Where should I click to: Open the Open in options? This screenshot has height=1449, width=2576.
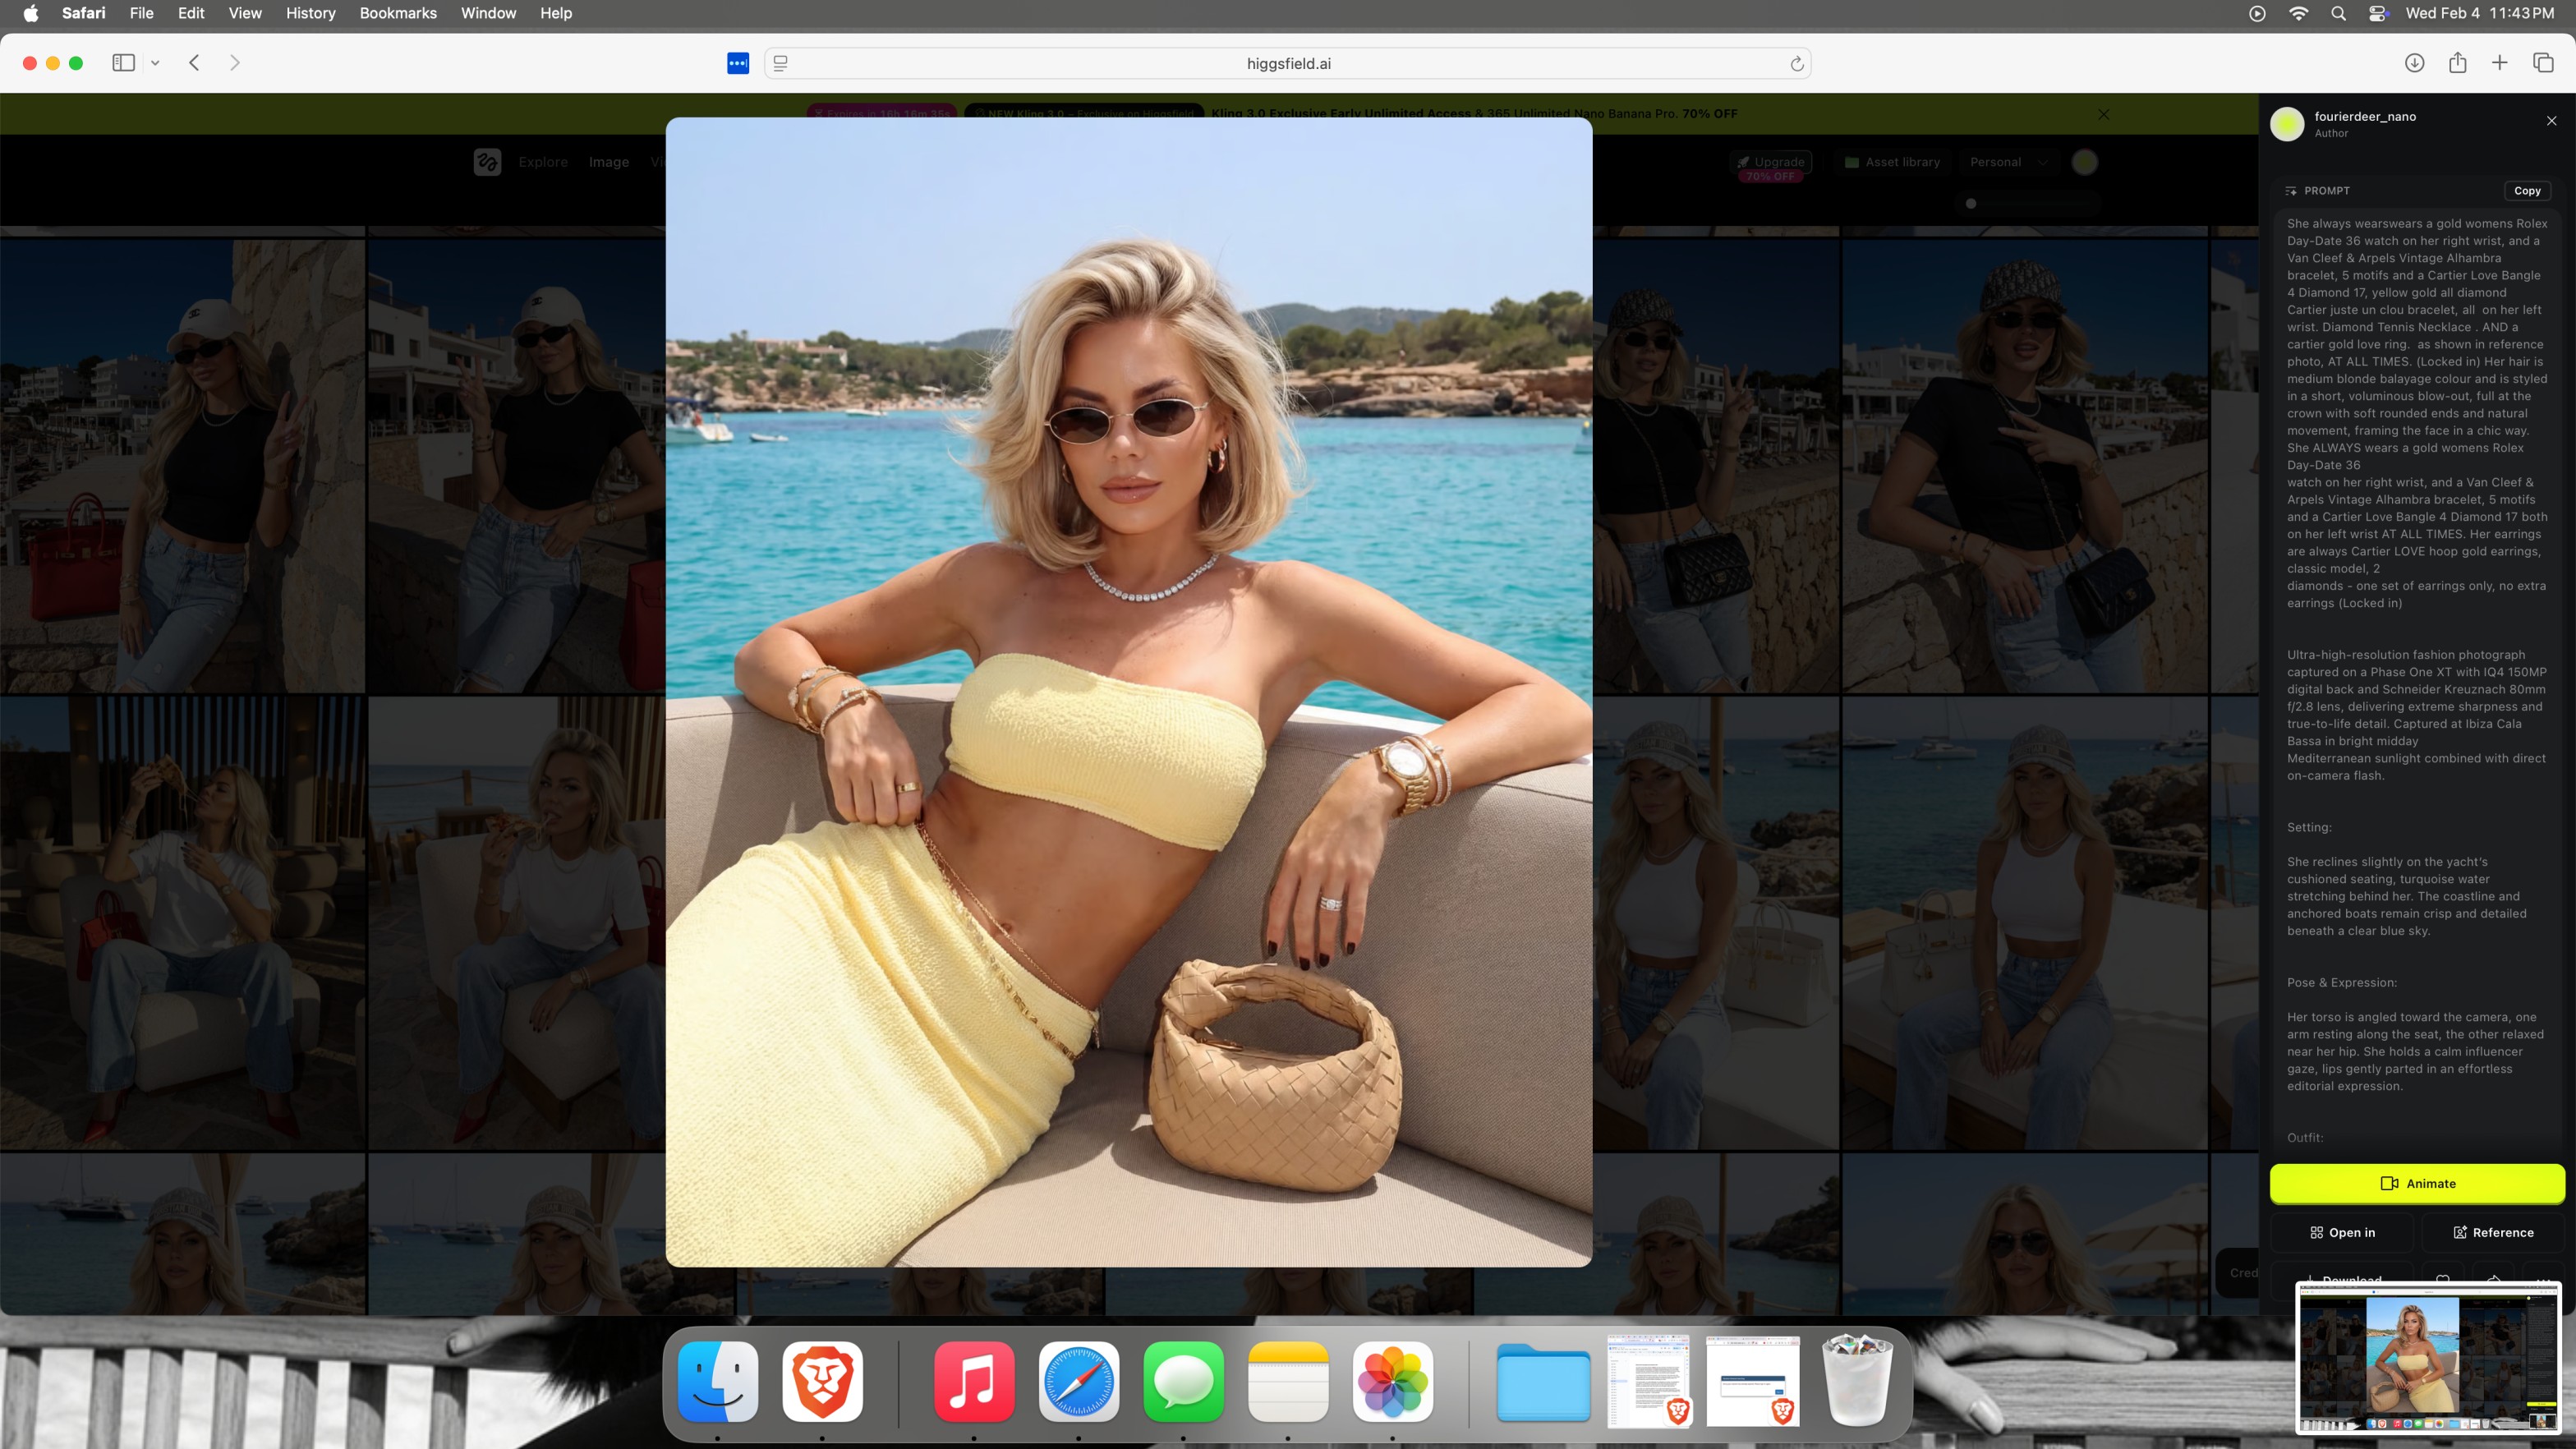2342,1232
